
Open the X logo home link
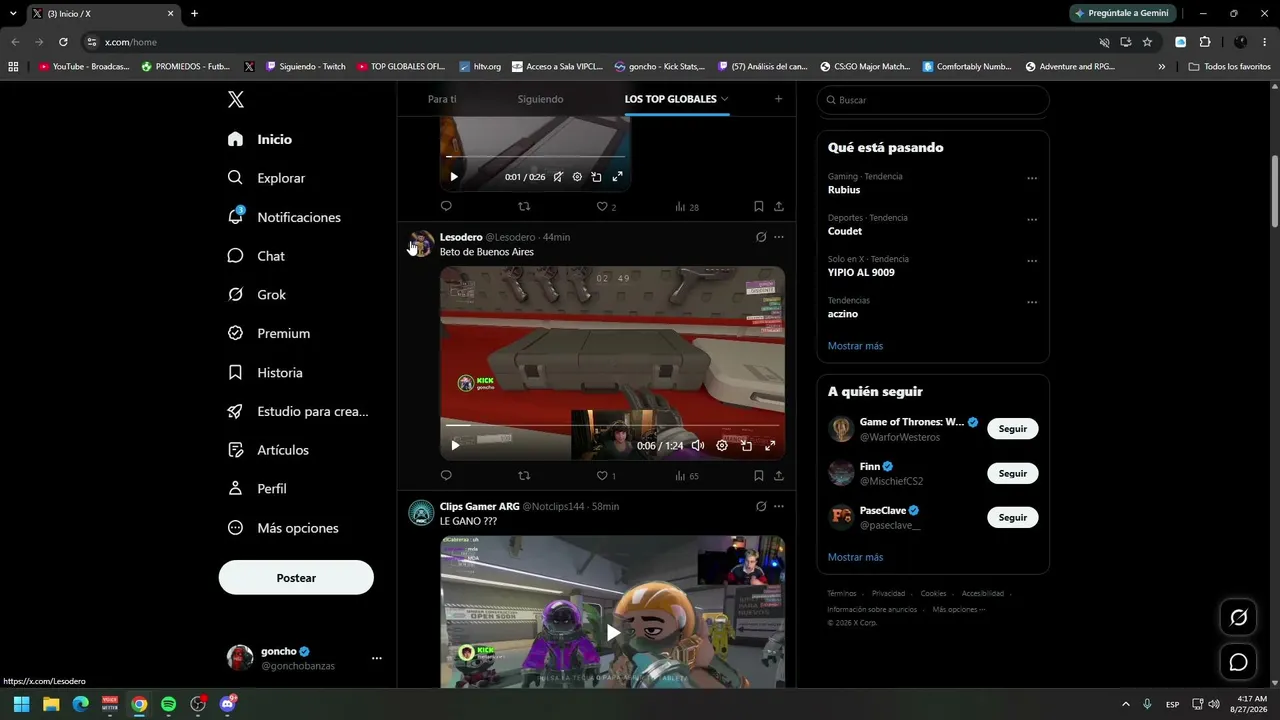tap(236, 99)
